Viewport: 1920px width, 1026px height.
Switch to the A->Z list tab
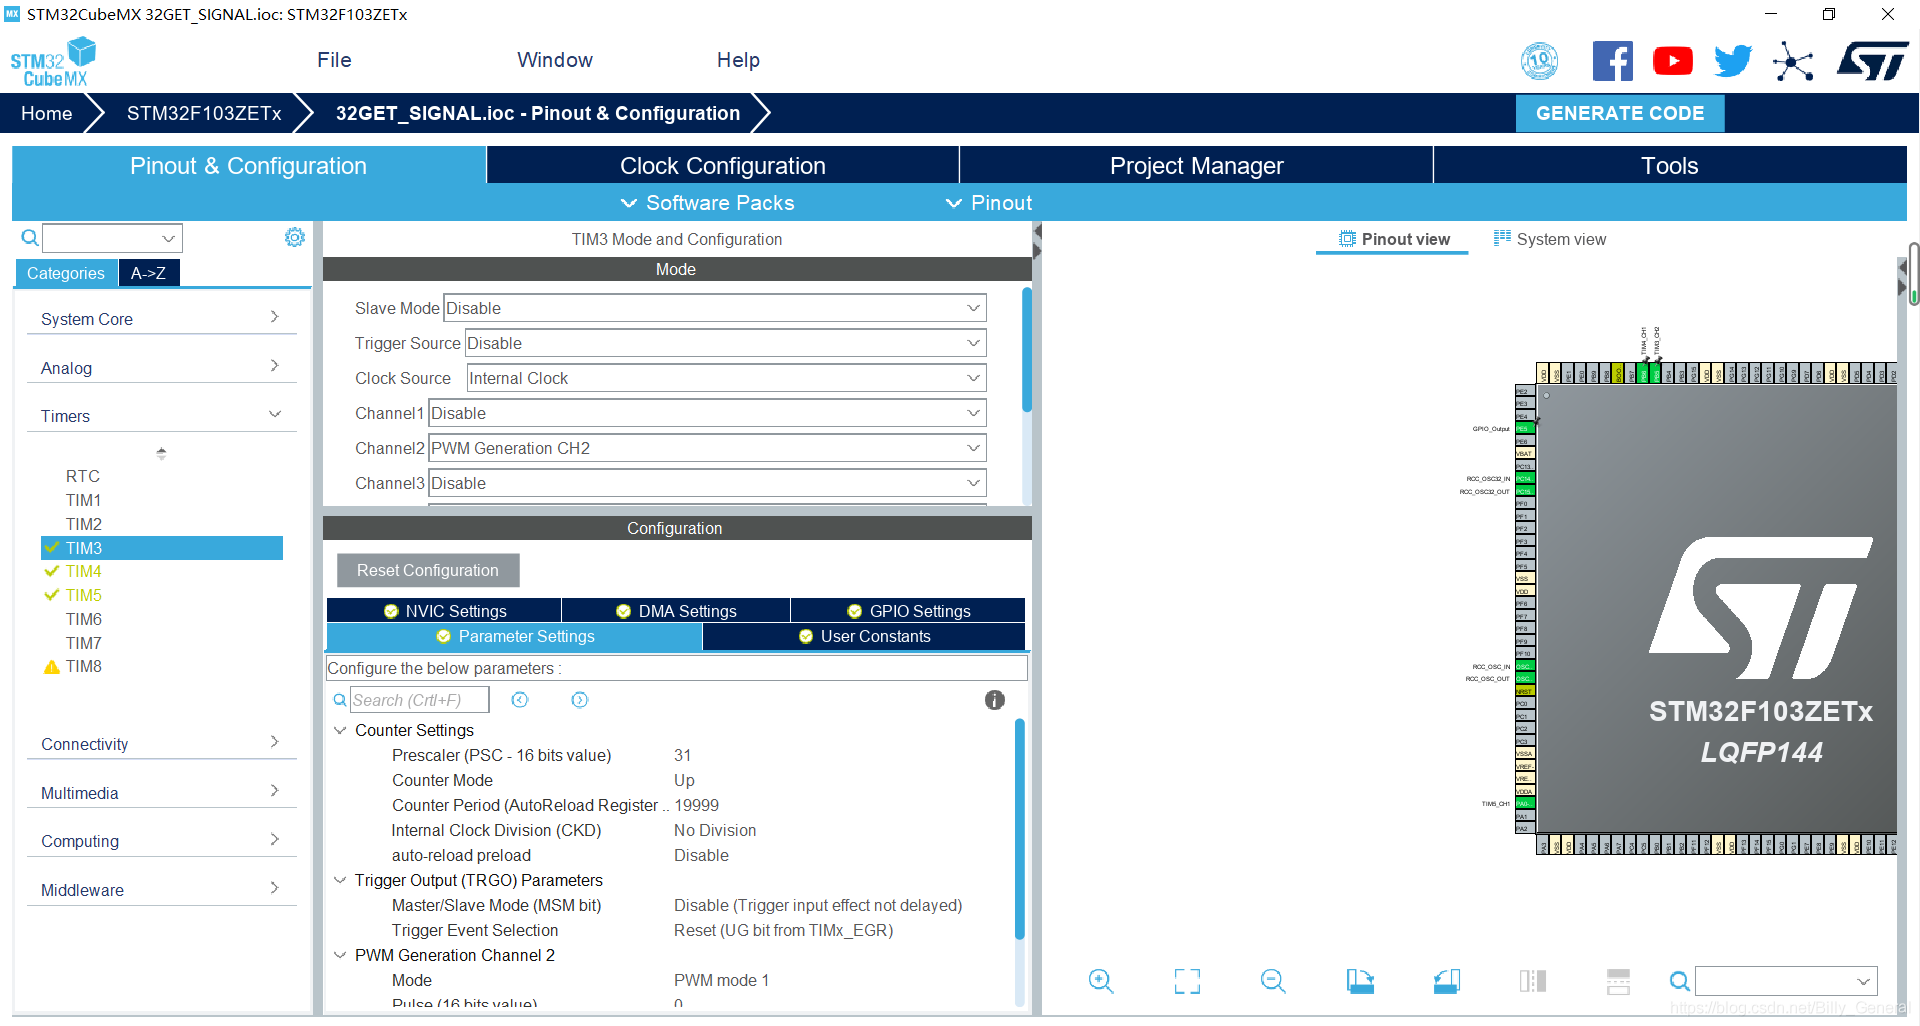point(149,273)
